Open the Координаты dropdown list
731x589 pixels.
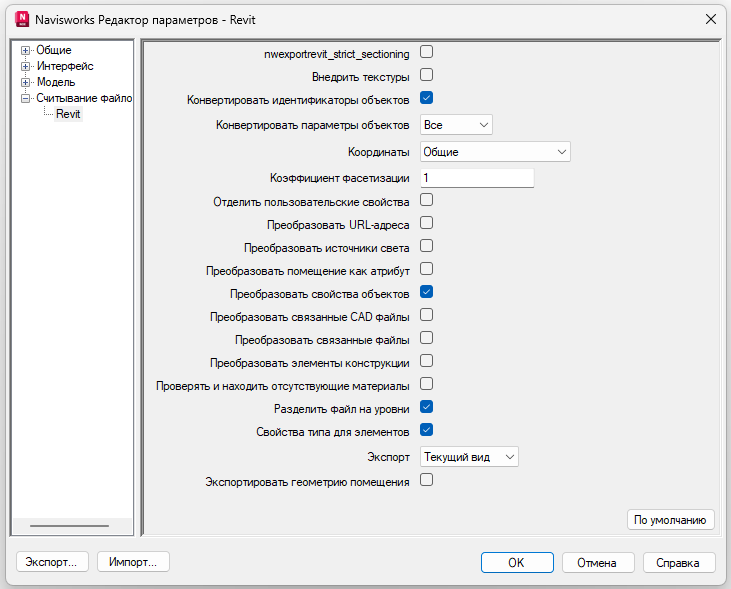pyautogui.click(x=494, y=152)
